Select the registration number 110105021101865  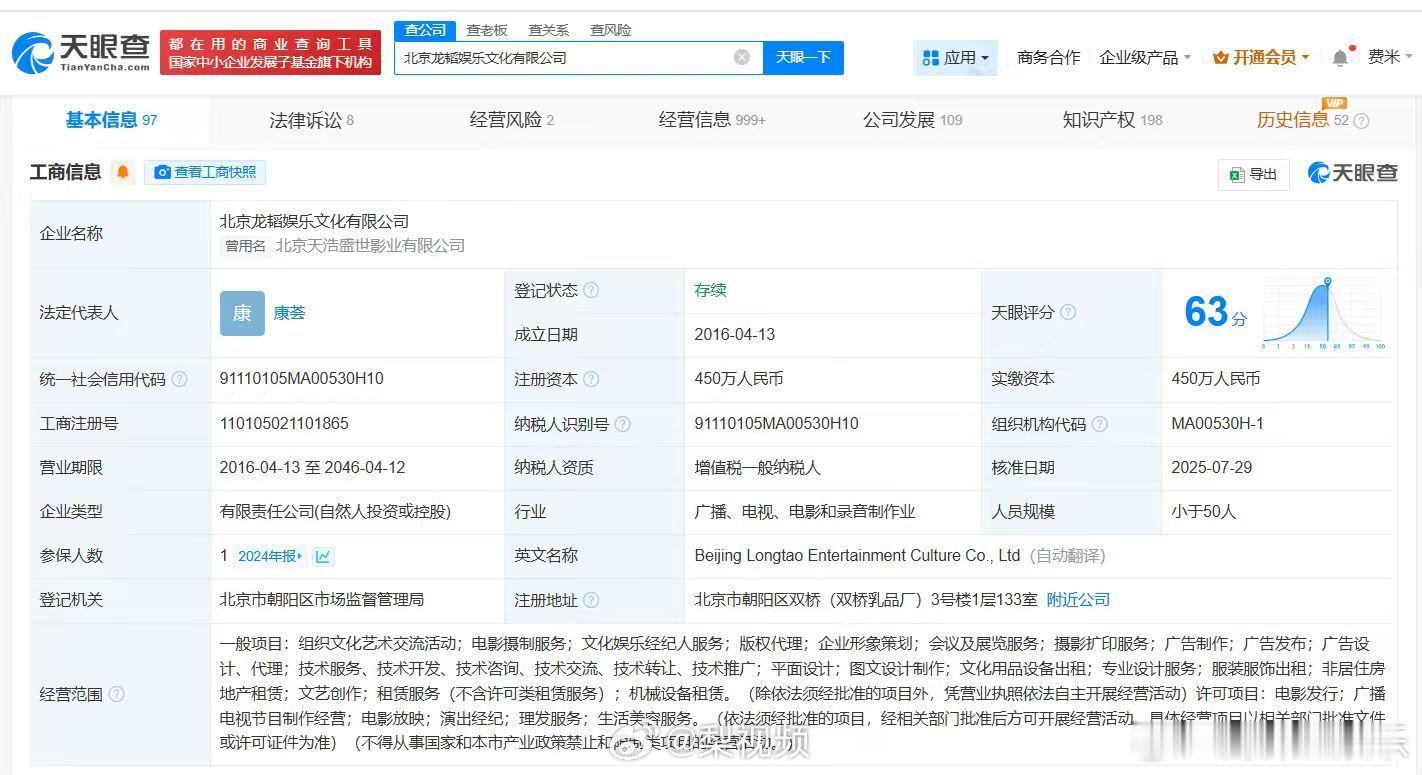coord(284,424)
